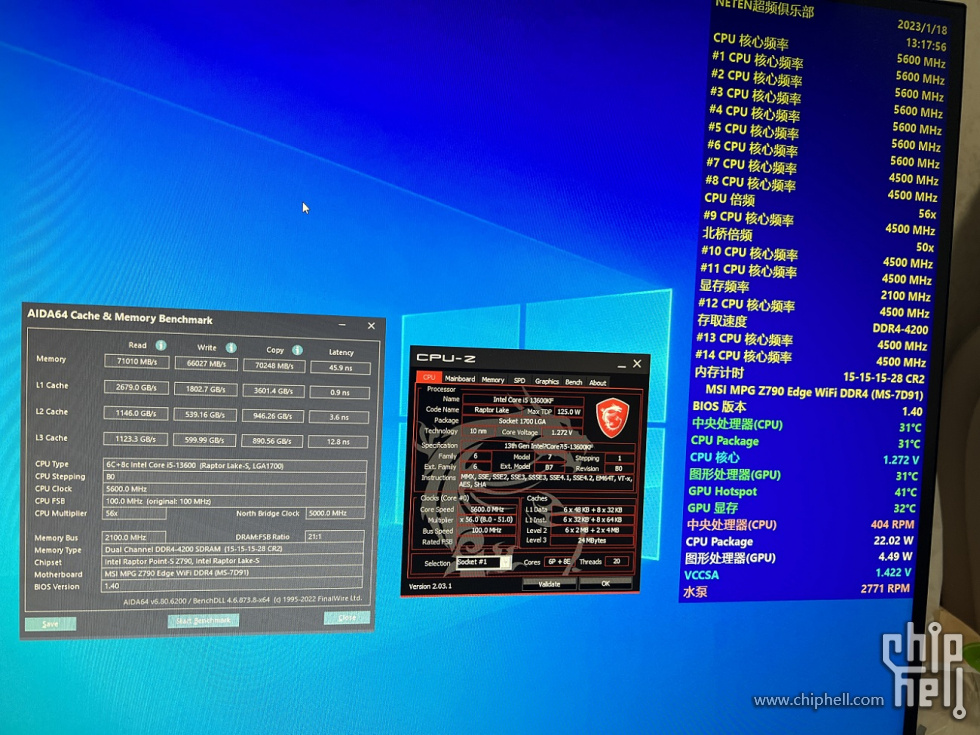Click the Close button in AIDA64

pyautogui.click(x=347, y=618)
